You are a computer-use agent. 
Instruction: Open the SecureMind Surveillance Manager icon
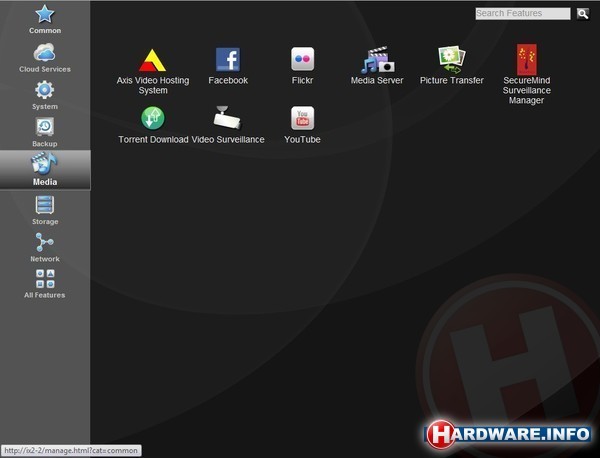click(x=527, y=60)
